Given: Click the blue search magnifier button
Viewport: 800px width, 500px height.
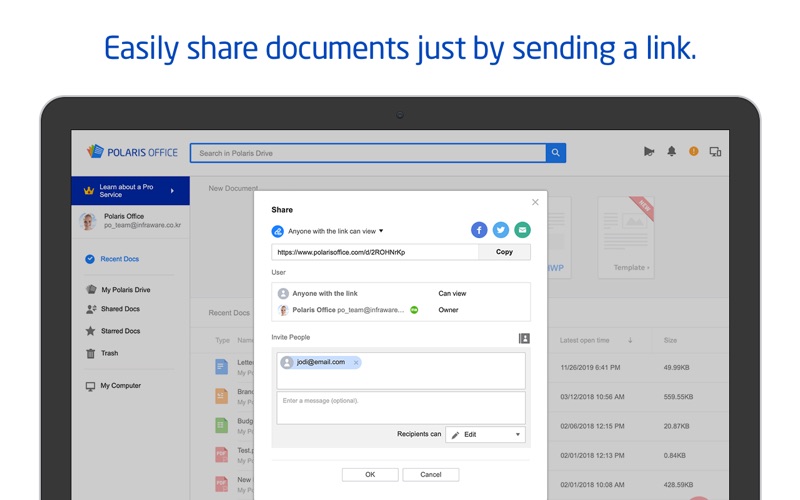Looking at the screenshot, I should pos(556,153).
